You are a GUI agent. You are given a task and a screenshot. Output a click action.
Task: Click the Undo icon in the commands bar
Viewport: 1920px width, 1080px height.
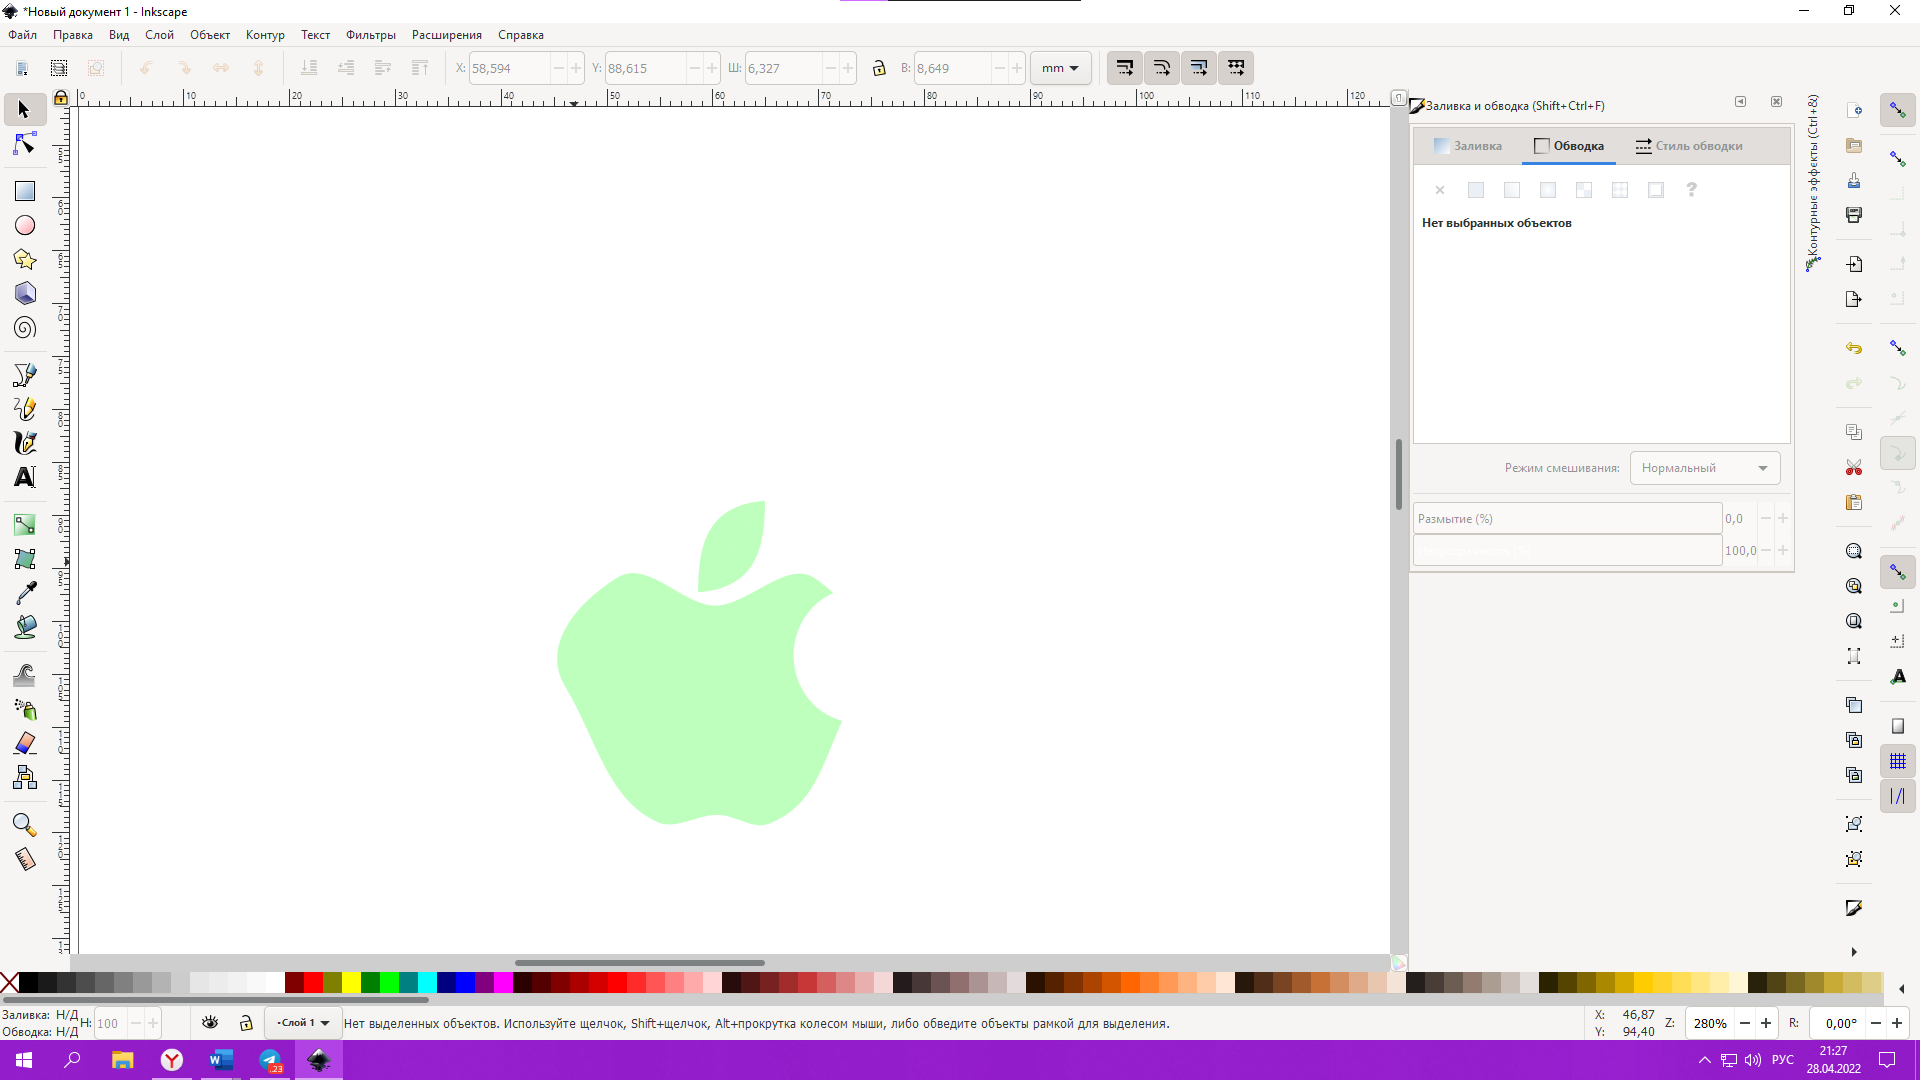[x=1854, y=348]
